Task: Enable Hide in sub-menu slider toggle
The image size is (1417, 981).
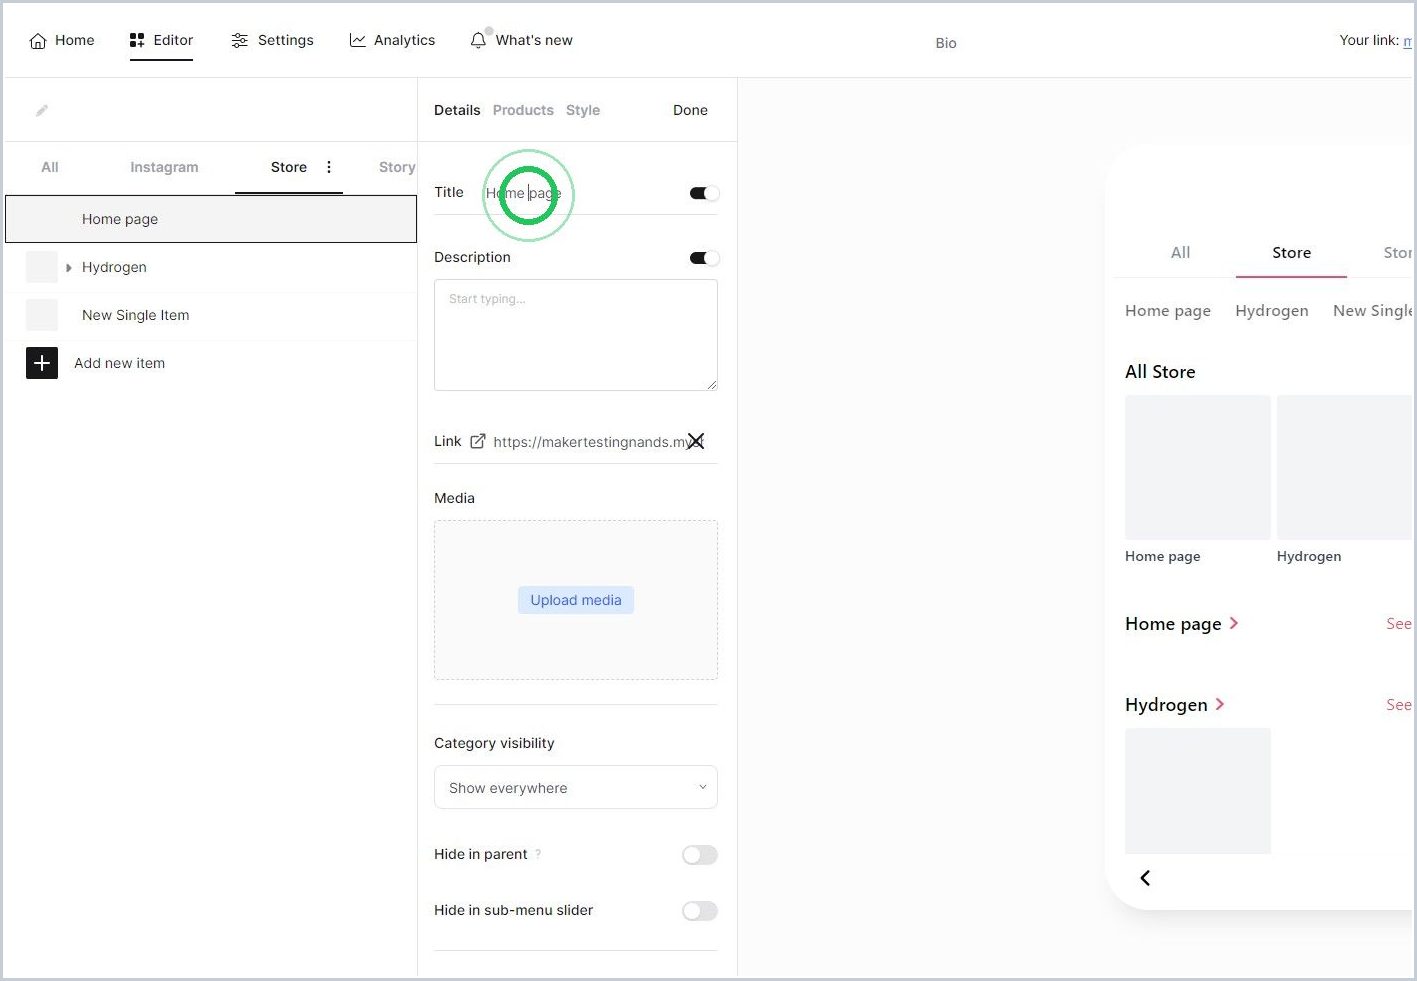Action: (700, 911)
